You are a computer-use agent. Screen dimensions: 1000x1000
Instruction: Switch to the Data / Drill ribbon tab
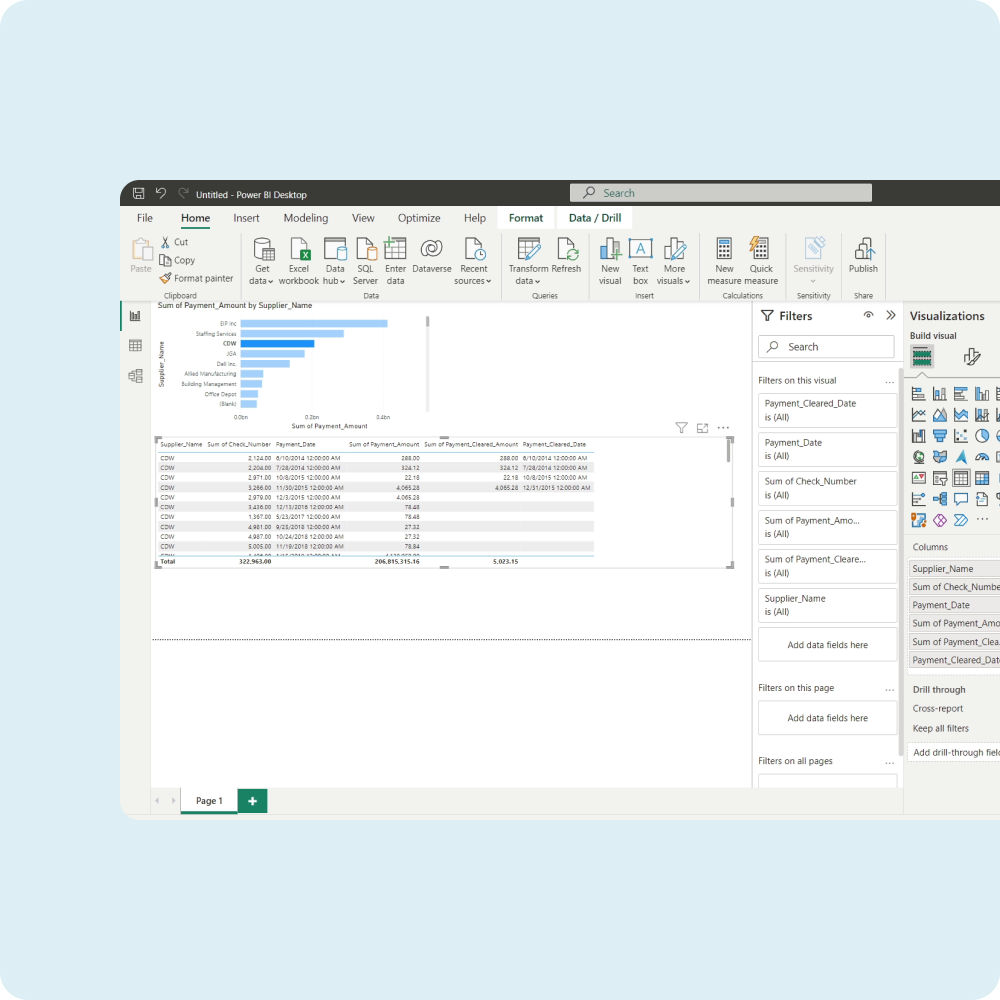595,217
